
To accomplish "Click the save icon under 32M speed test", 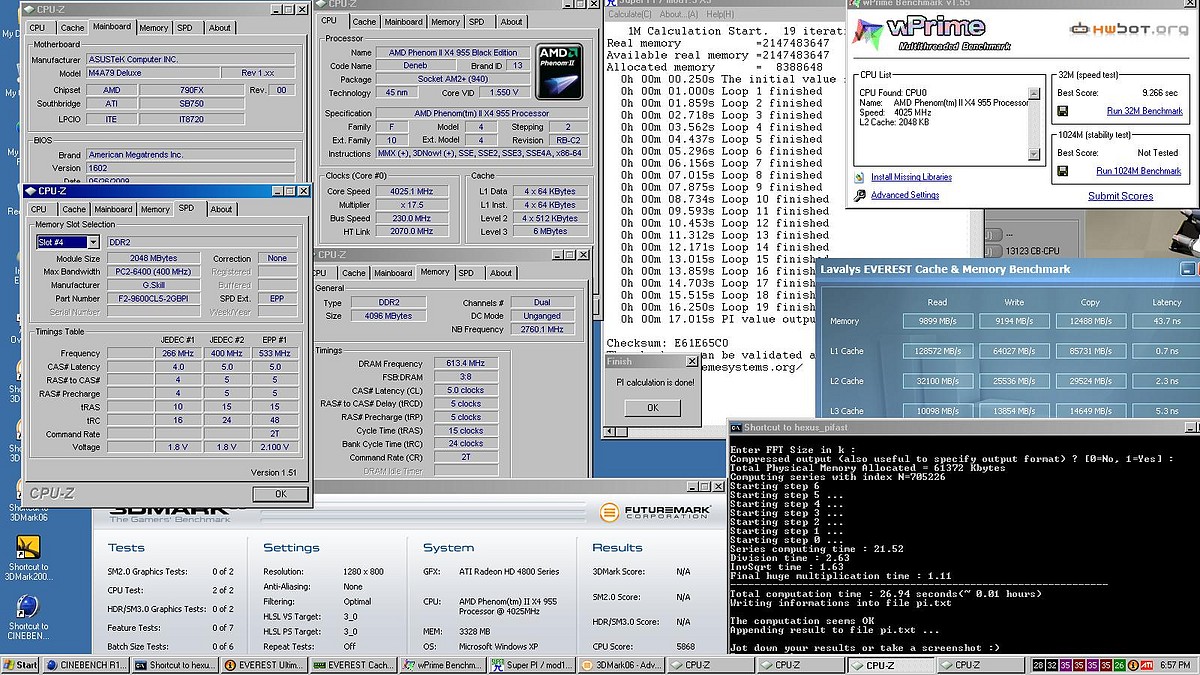I will (x=1064, y=112).
